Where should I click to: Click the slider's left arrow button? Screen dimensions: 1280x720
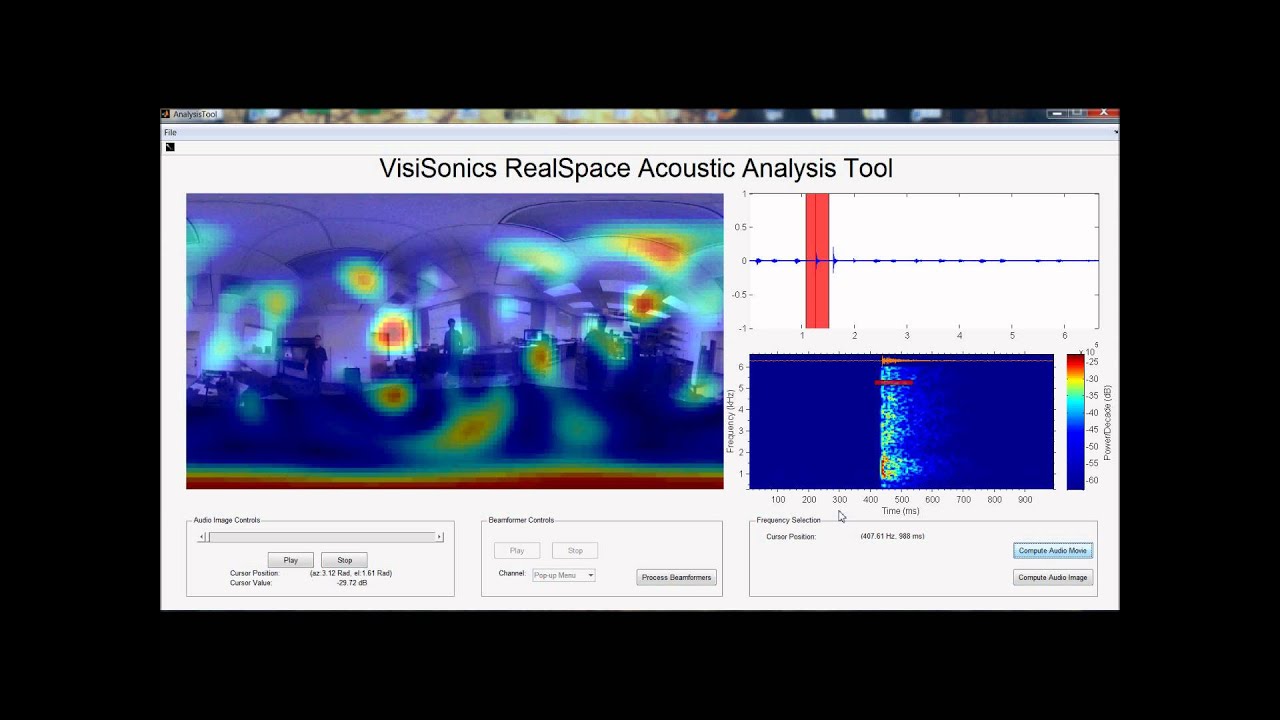pos(202,537)
